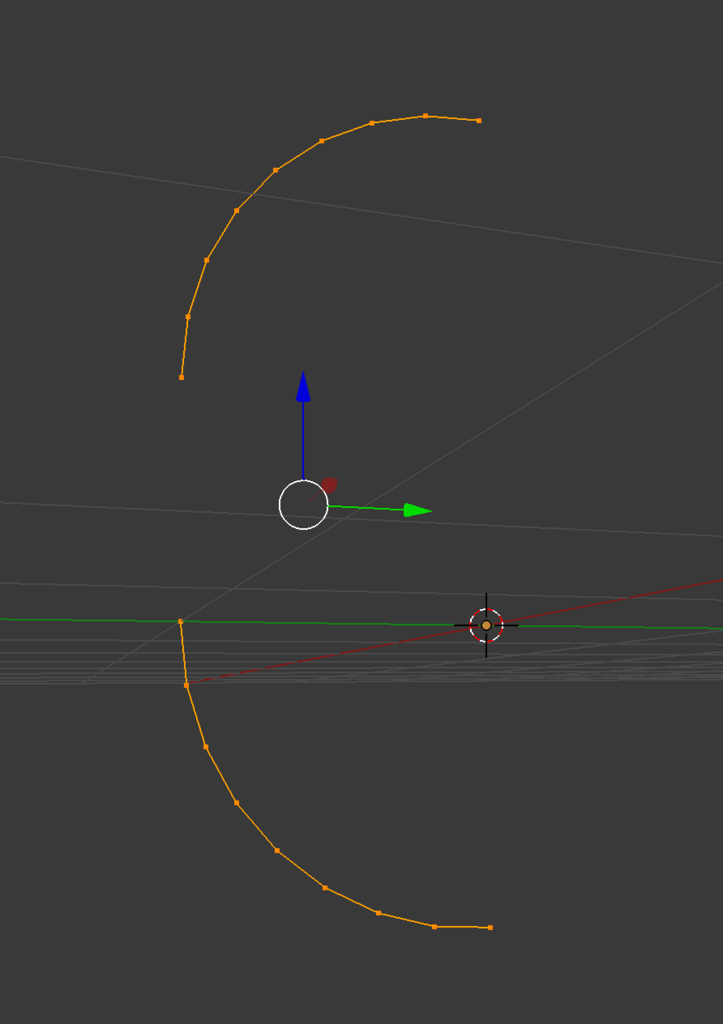723x1024 pixels.
Task: Click the blue Z-axis arrow of the gizmo
Action: 303,387
